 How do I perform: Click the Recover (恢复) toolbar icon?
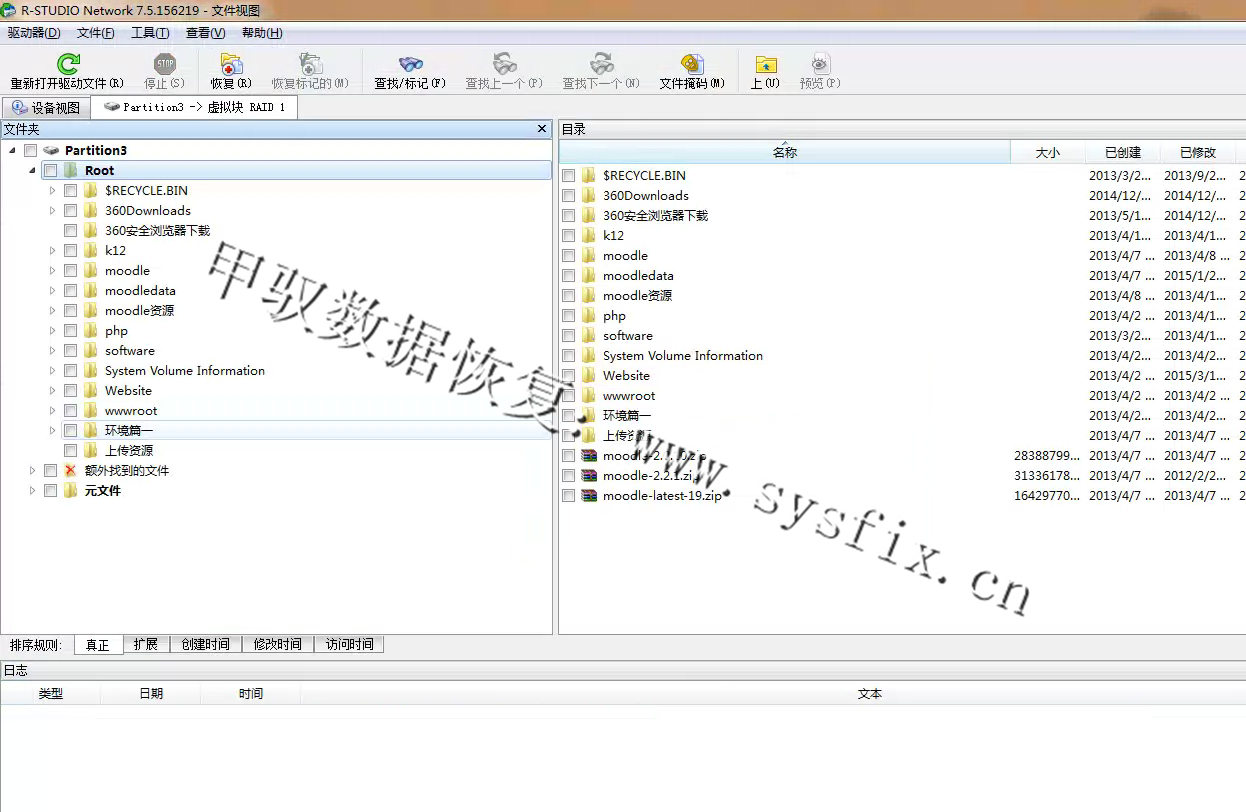(231, 64)
